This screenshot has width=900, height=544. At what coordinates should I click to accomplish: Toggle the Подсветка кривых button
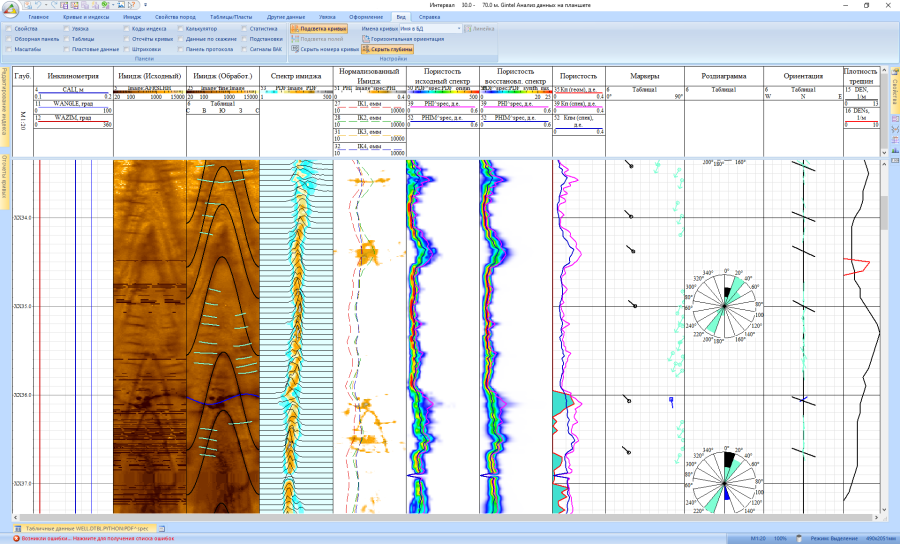point(319,29)
